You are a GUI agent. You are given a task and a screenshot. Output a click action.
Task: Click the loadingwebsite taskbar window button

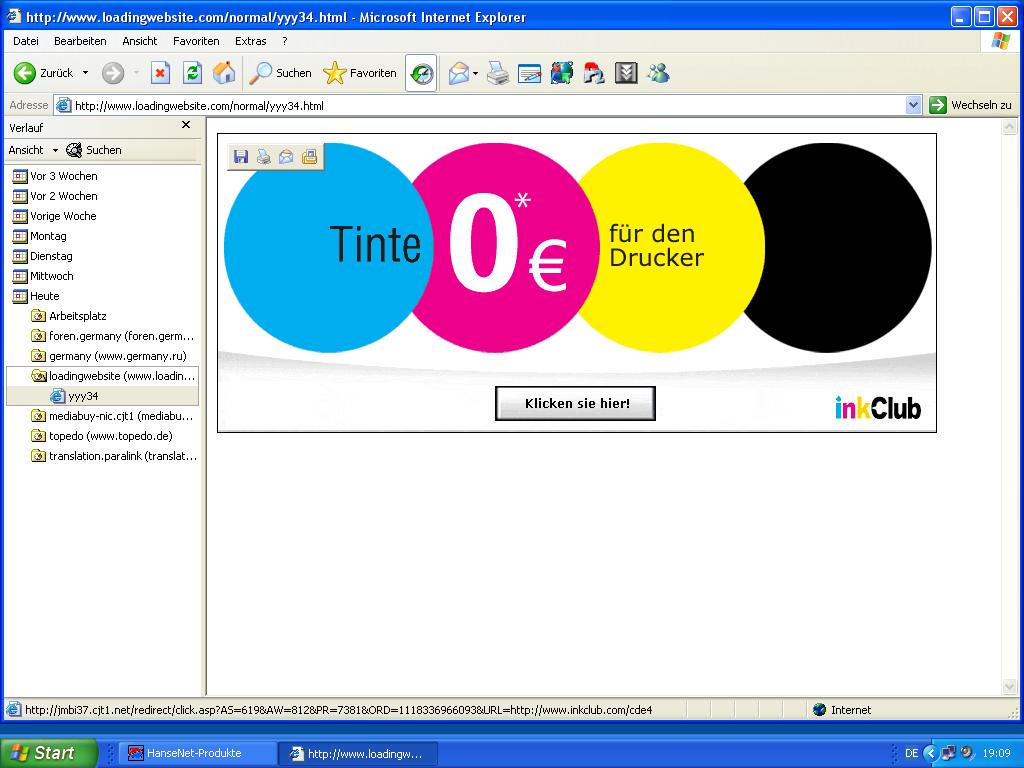pyautogui.click(x=357, y=754)
